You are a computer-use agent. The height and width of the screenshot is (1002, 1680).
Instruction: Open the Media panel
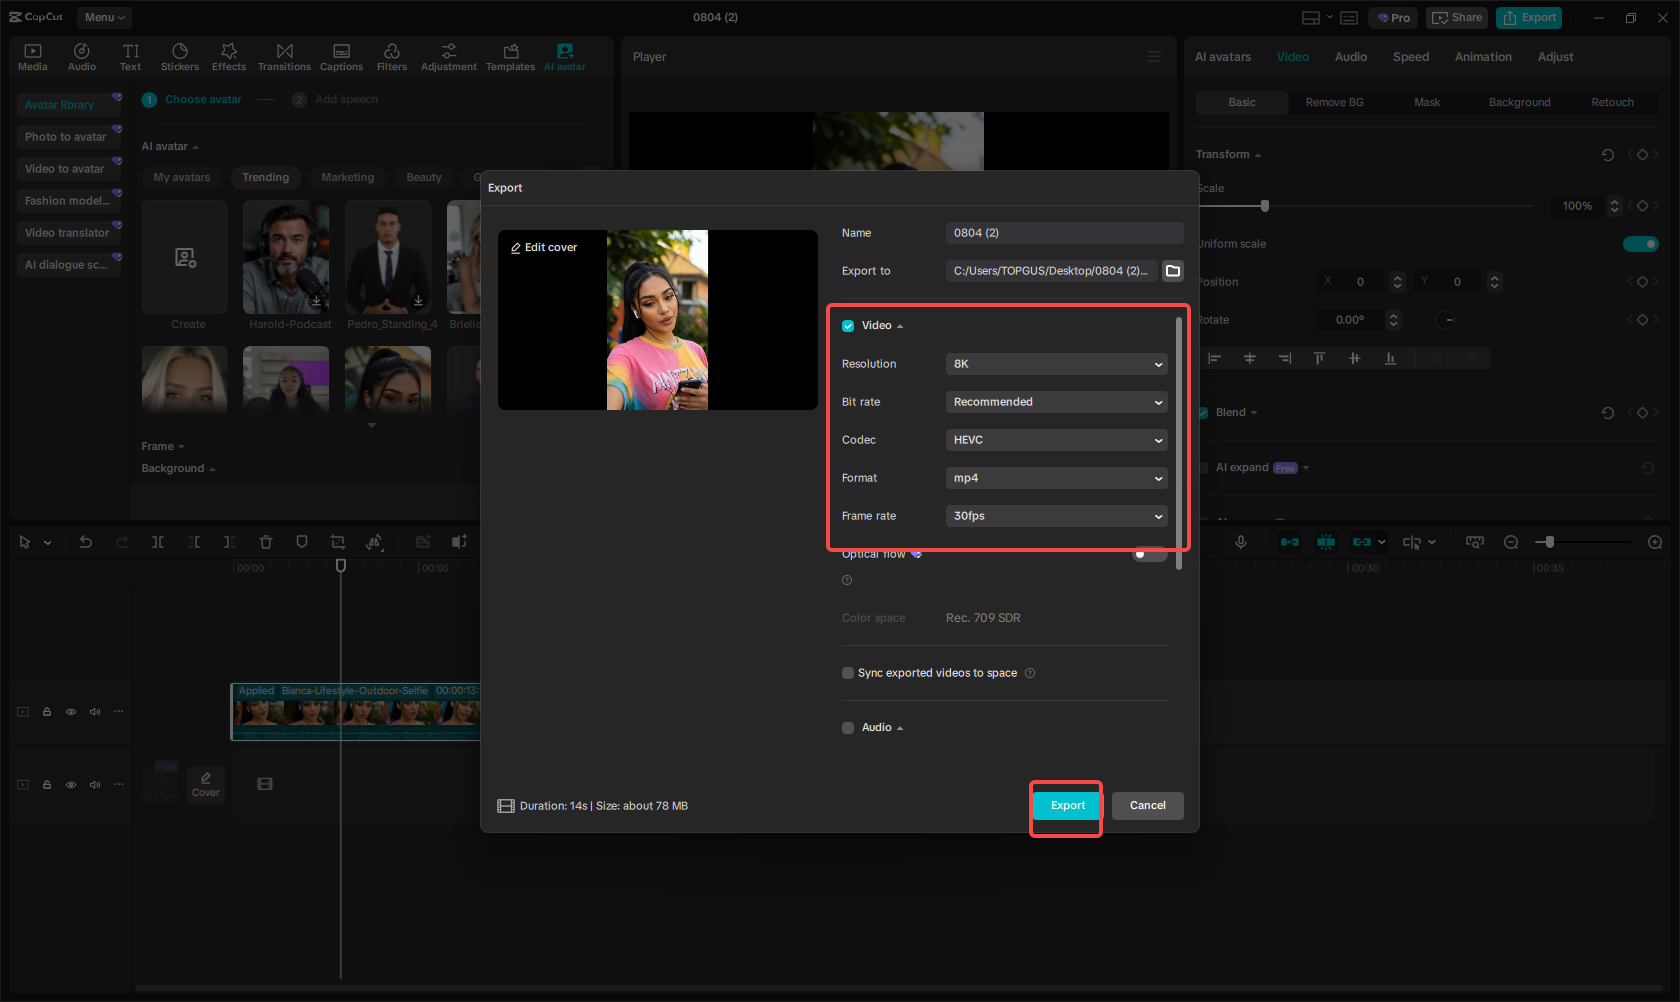point(32,55)
